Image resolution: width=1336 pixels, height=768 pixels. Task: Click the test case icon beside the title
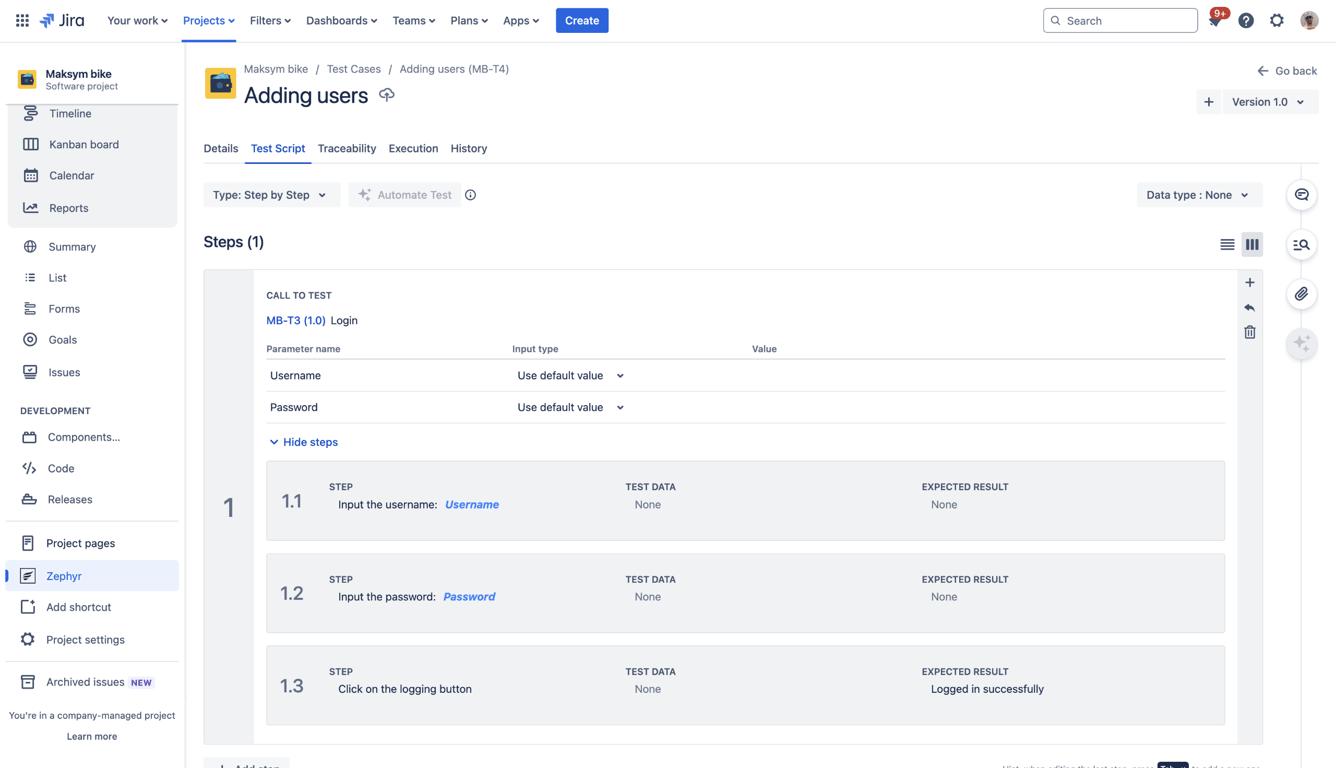click(x=220, y=83)
